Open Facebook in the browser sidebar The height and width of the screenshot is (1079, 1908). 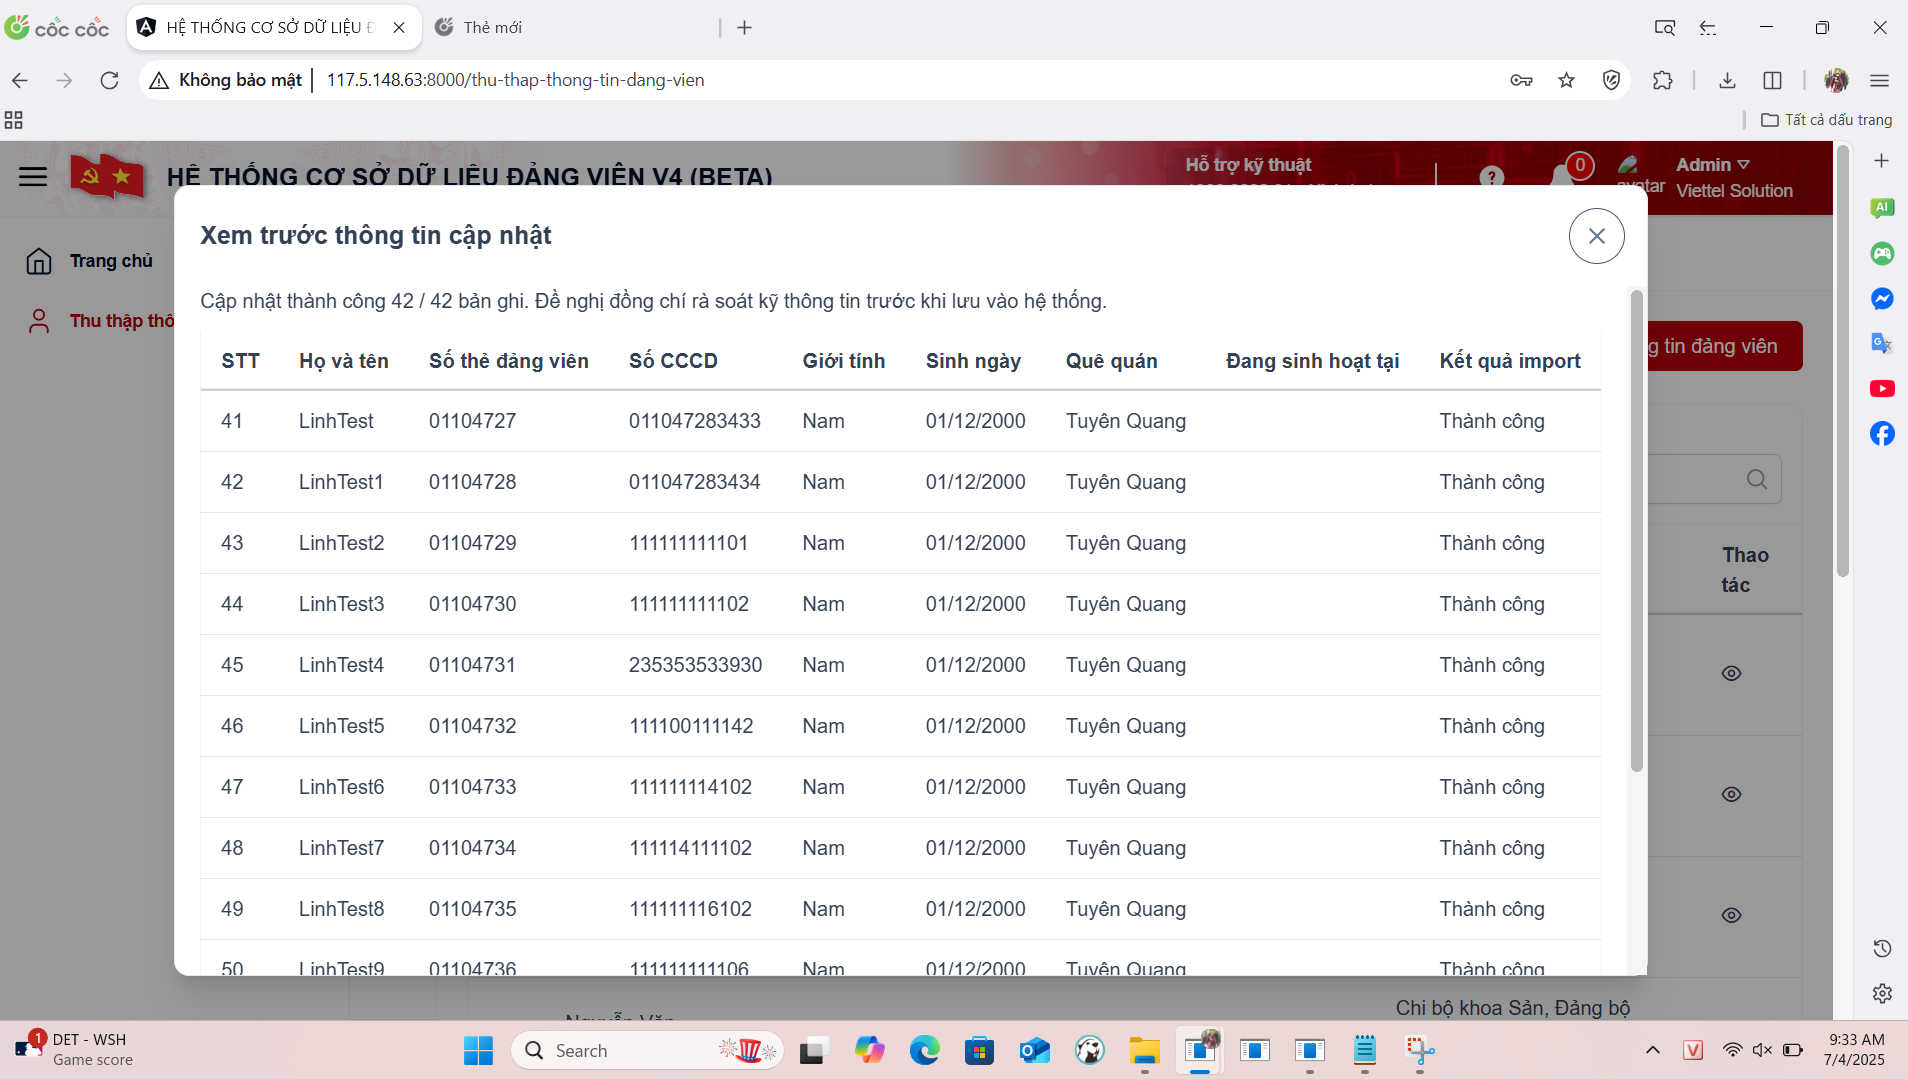click(x=1882, y=434)
